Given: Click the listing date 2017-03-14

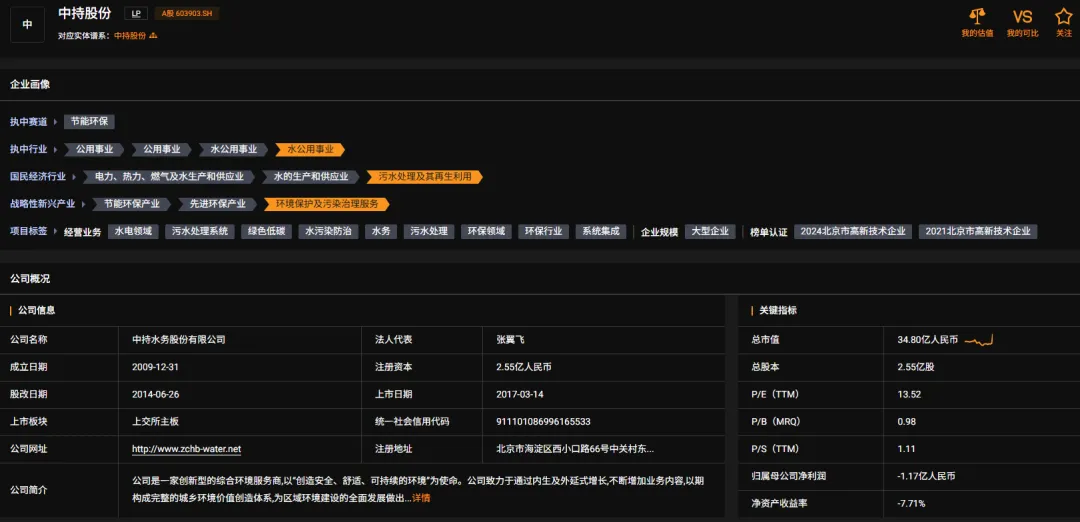Looking at the screenshot, I should click(x=519, y=395).
